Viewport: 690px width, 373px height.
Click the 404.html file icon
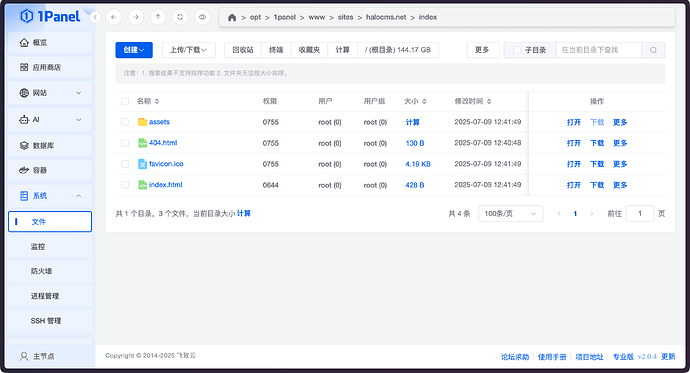coord(142,143)
